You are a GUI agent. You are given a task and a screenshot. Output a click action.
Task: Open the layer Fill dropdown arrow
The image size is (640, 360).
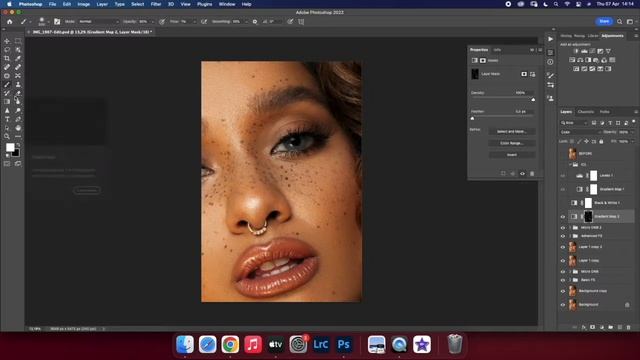(x=632, y=141)
